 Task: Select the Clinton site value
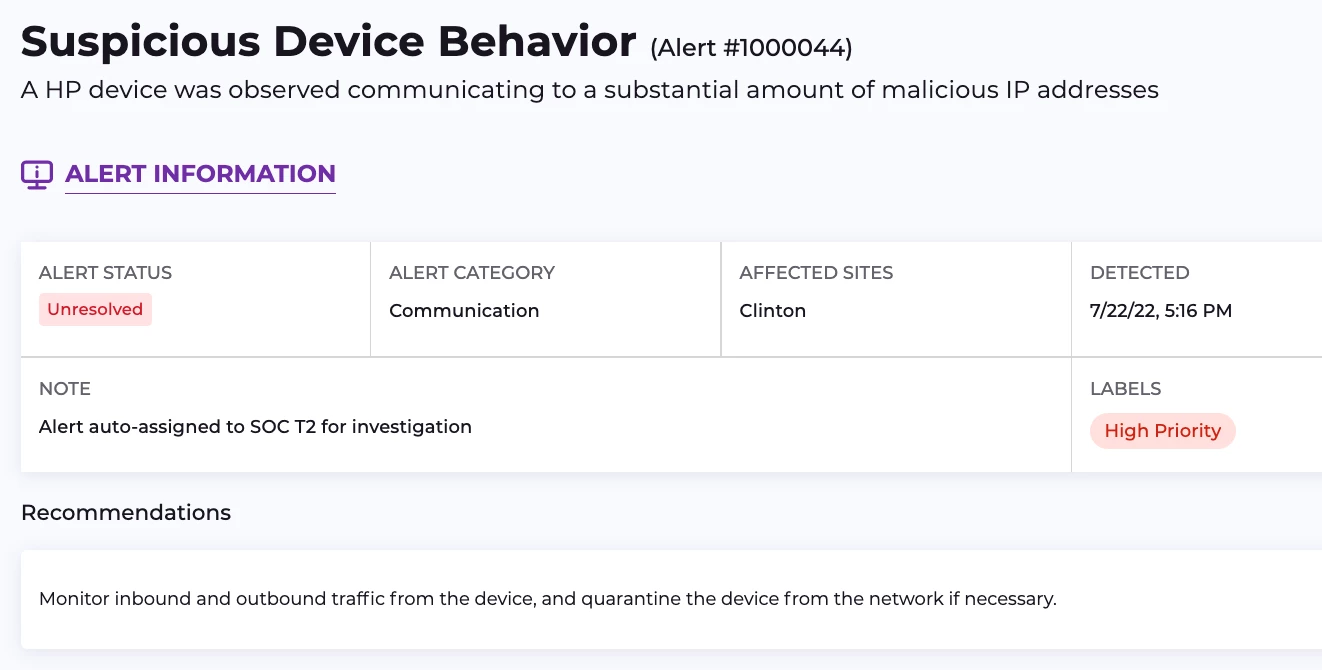(772, 311)
